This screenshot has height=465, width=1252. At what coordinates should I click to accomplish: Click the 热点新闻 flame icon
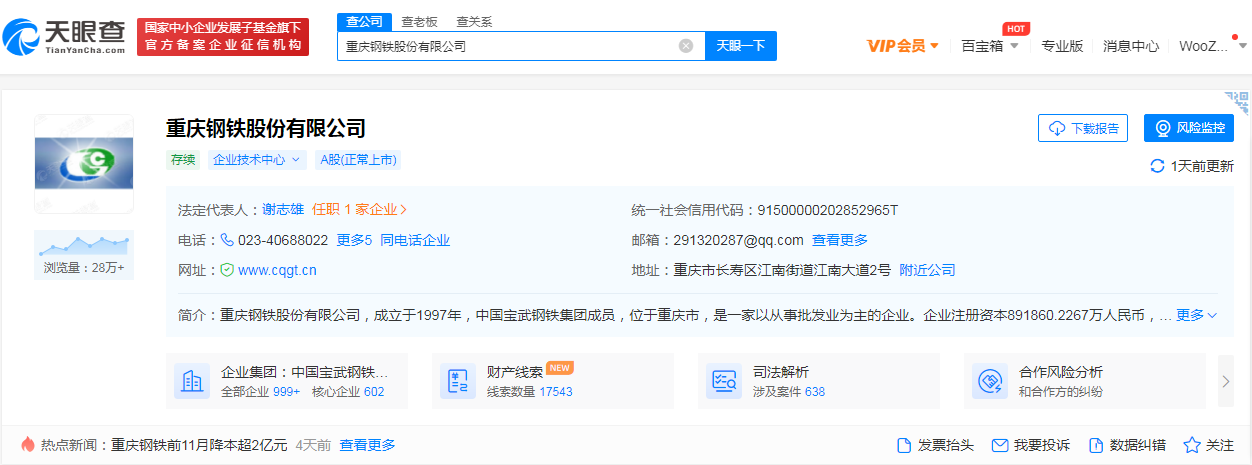(27, 445)
